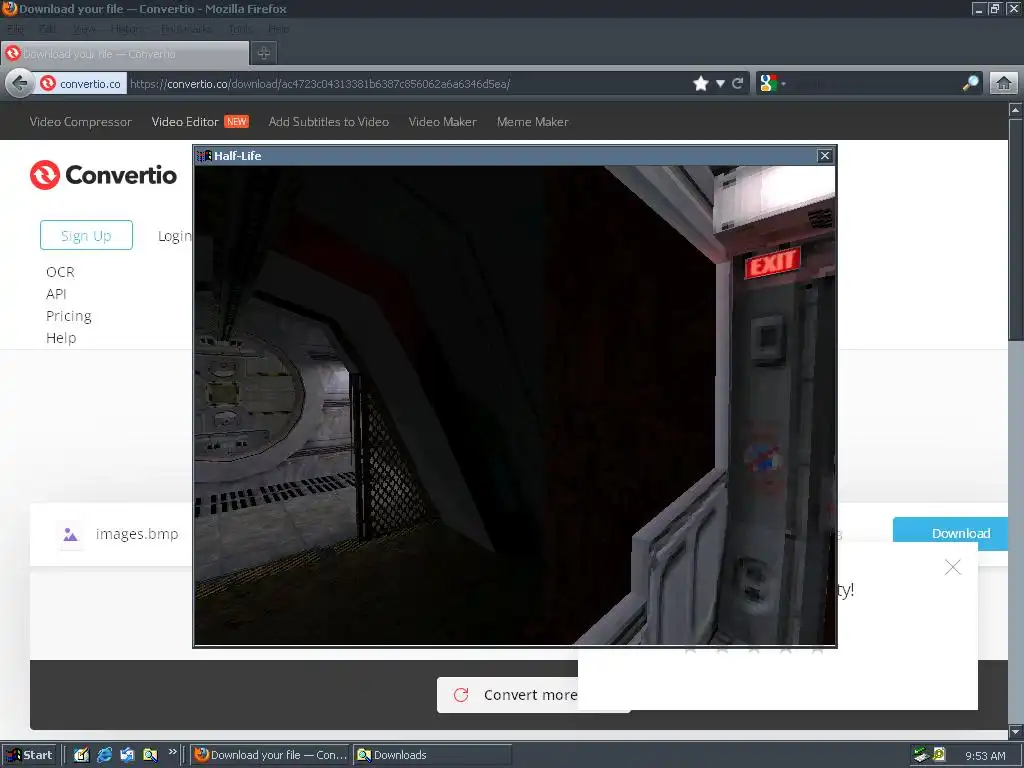
Task: Go to the Firefox home page icon
Action: click(x=1004, y=84)
